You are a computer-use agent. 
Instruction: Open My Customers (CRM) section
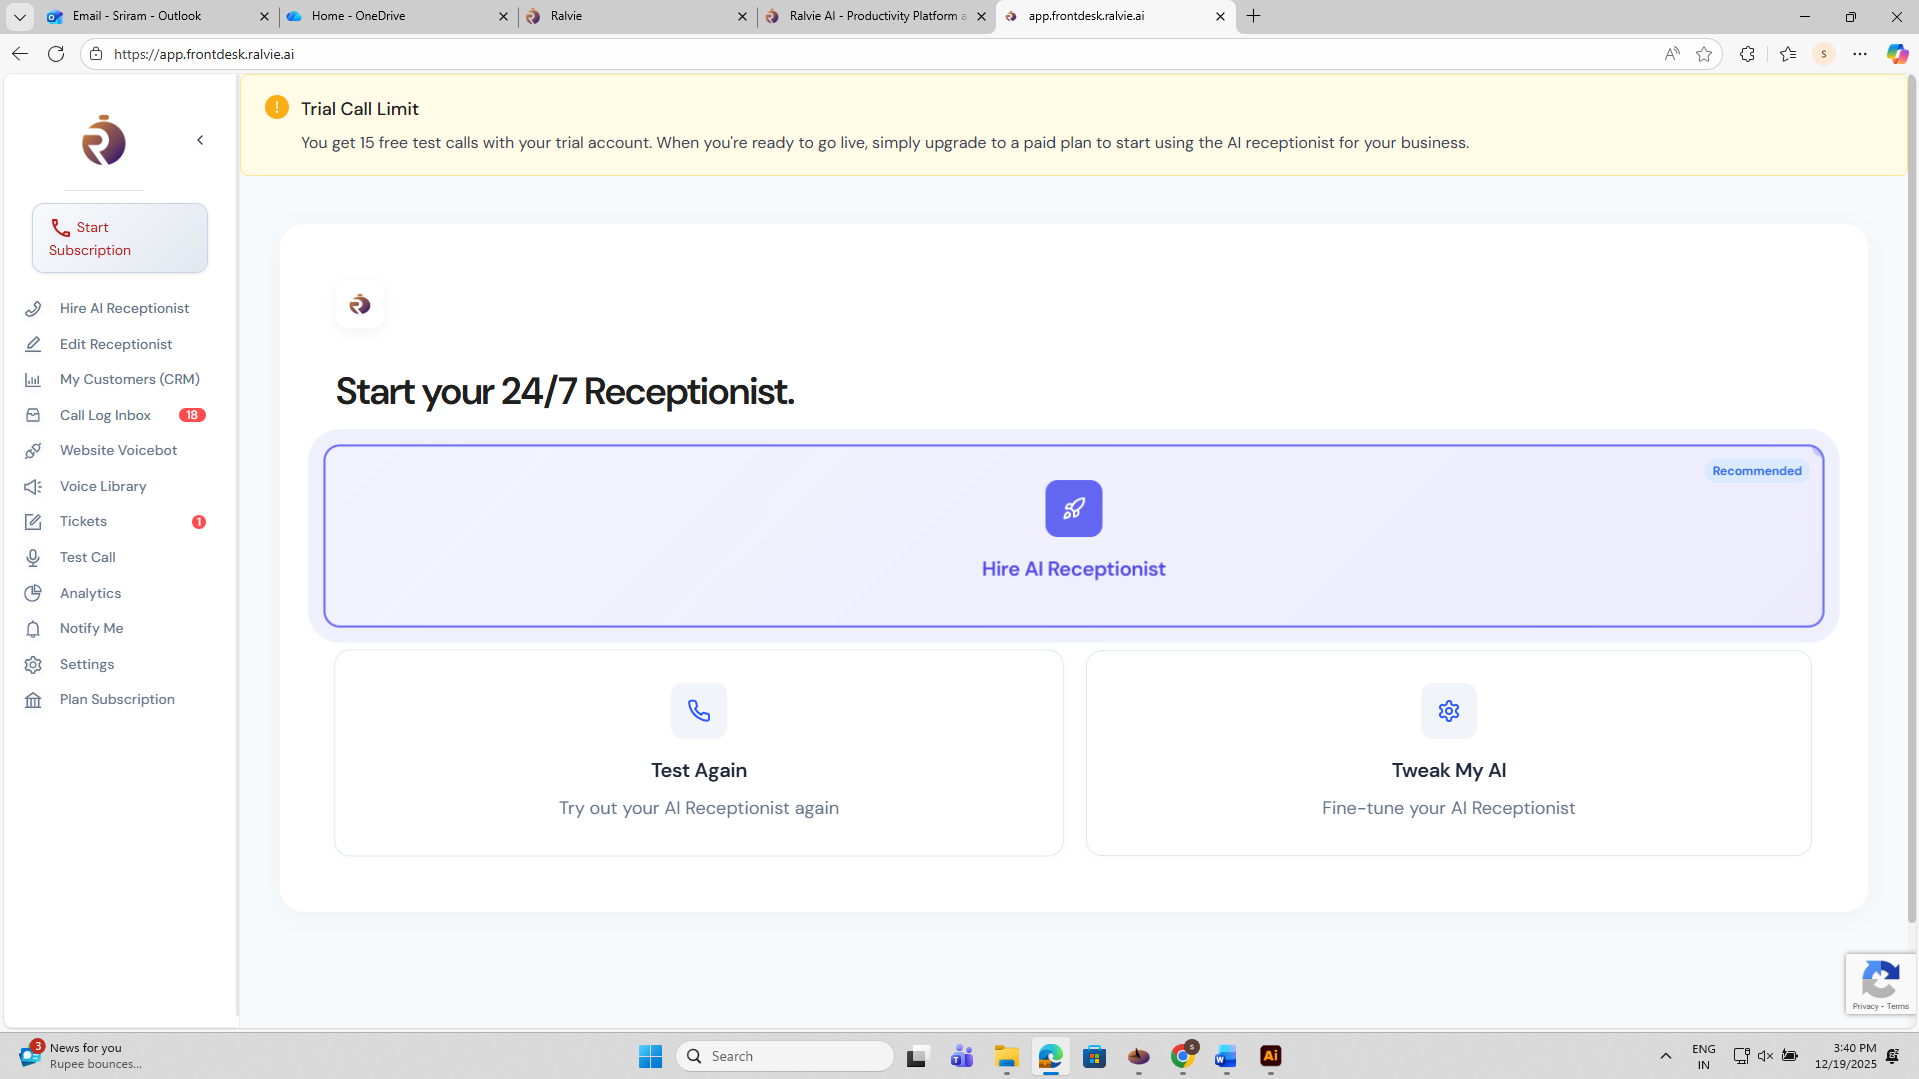pos(130,379)
